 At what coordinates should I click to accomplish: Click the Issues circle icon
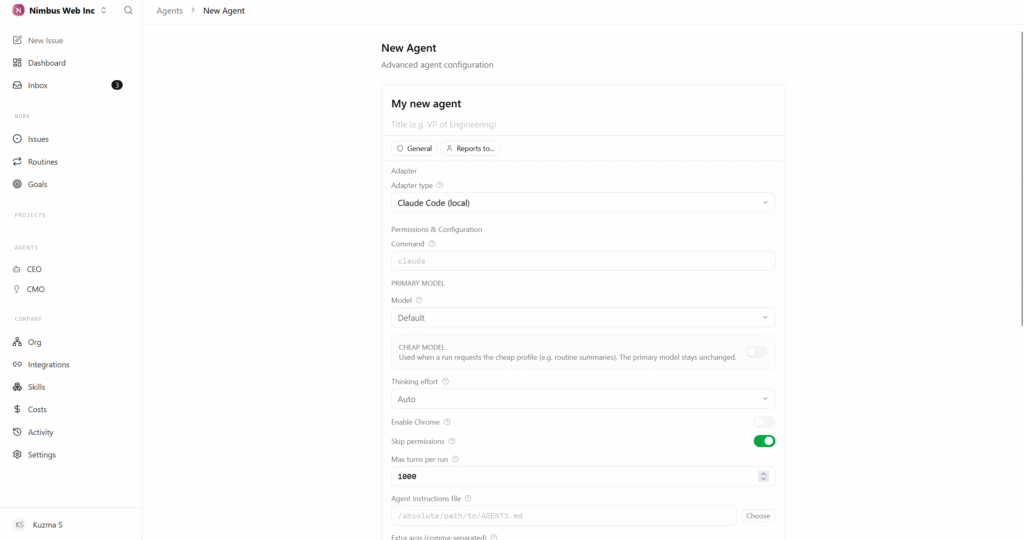pos(17,139)
